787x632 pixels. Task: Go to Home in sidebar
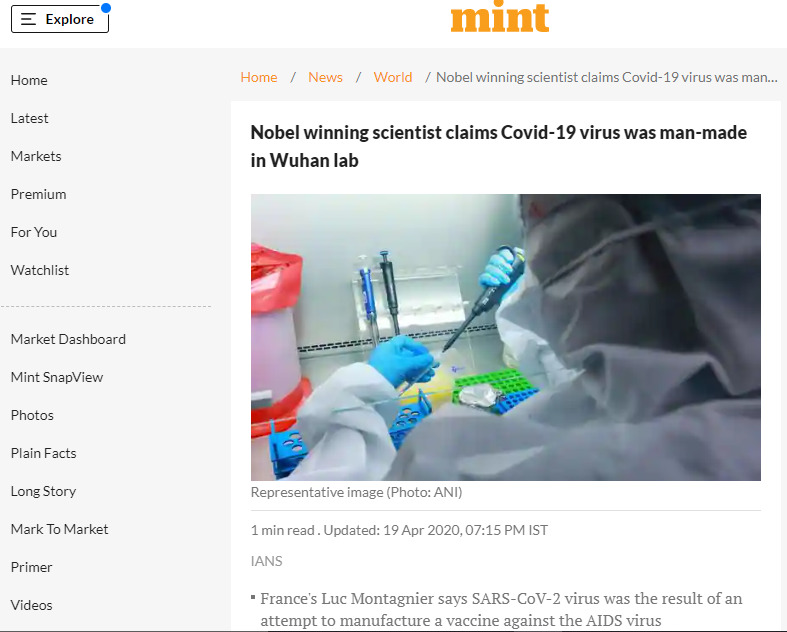[x=29, y=80]
